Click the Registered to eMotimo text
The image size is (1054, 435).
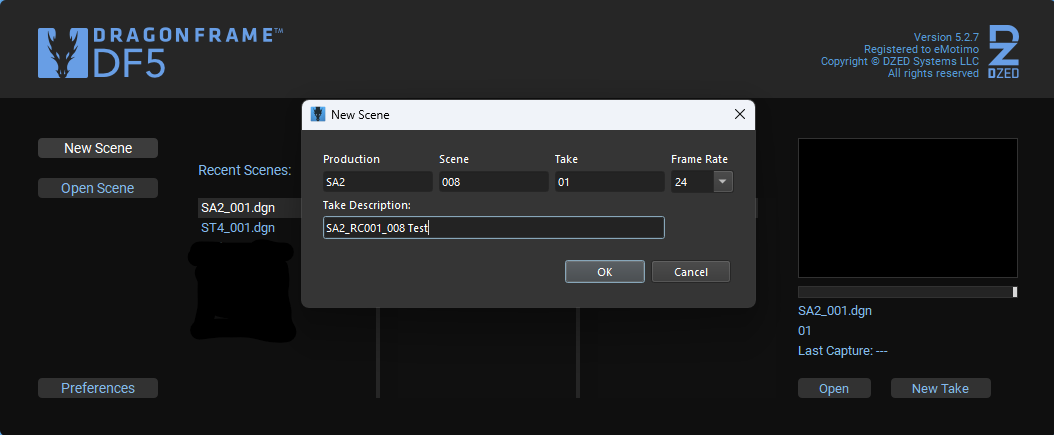(922, 49)
